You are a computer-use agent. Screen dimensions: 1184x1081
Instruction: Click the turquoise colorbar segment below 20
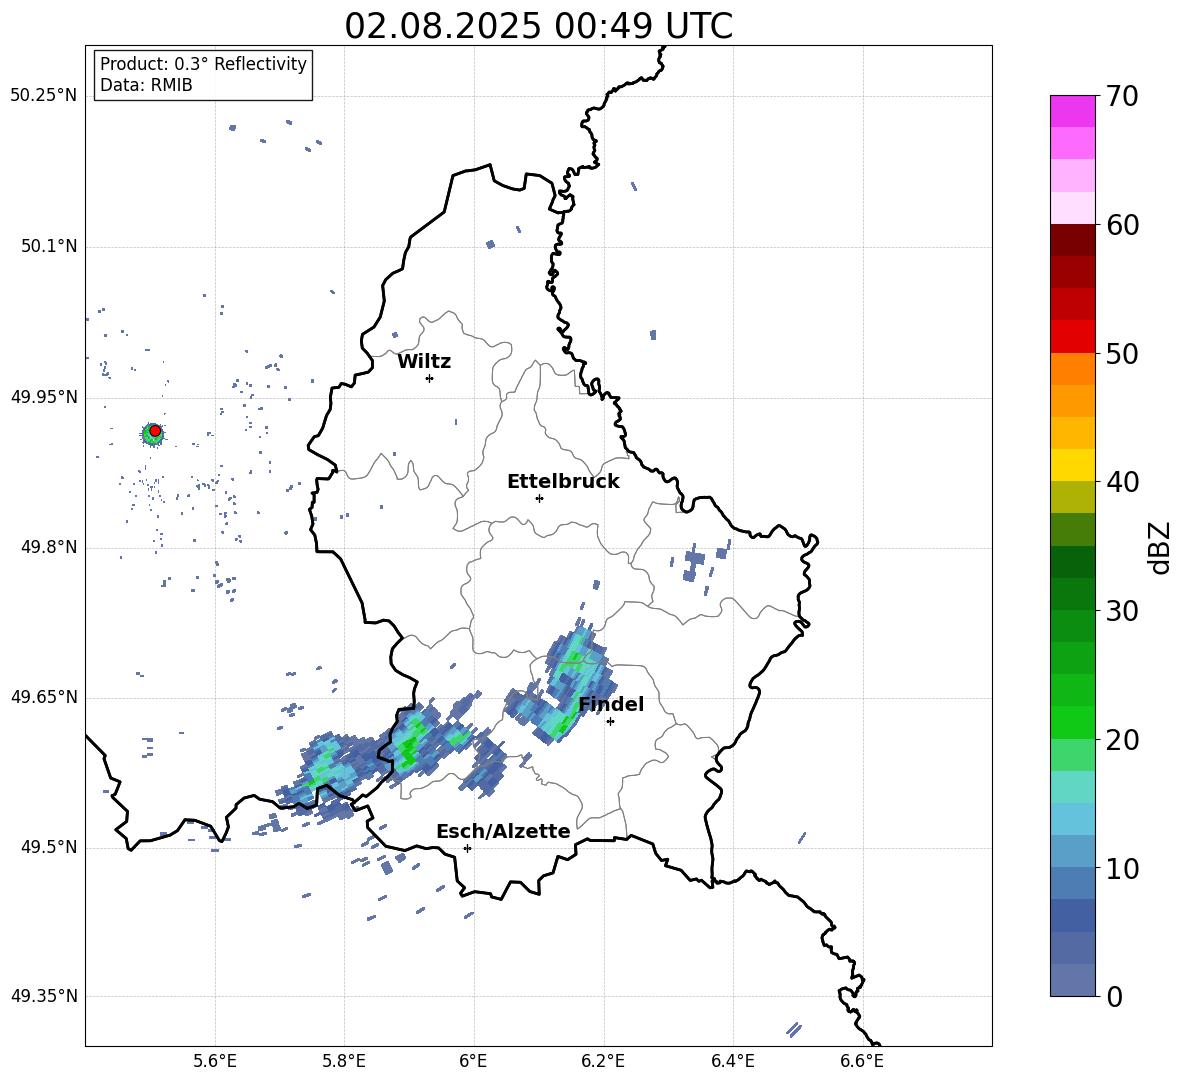[x=1072, y=787]
